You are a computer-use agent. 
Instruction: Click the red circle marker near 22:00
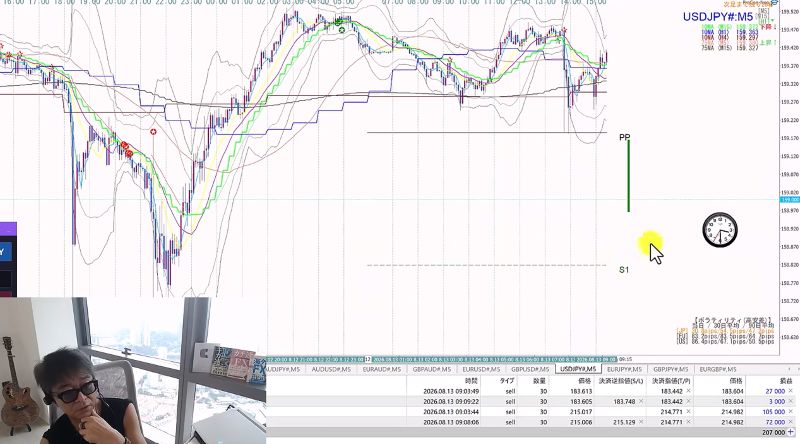tap(153, 132)
